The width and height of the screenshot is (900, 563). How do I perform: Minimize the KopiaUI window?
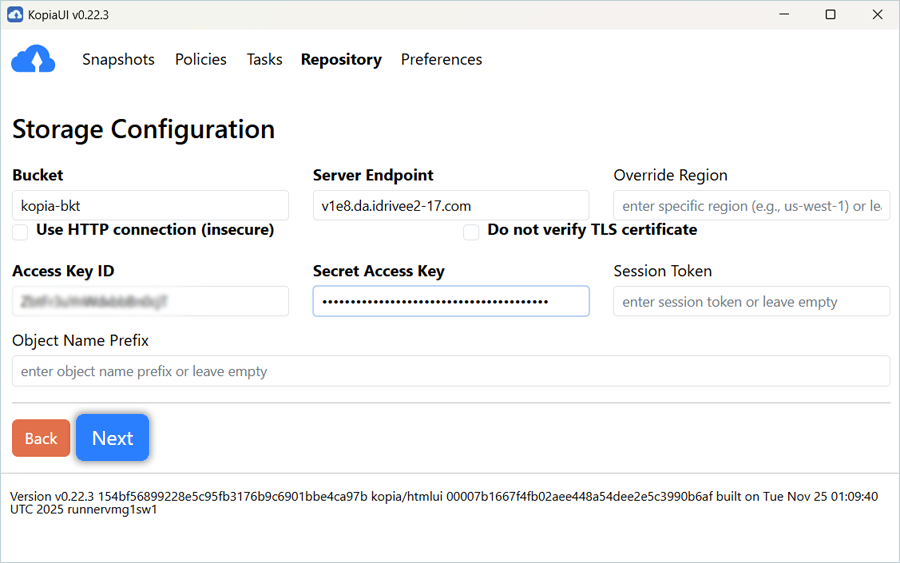(785, 14)
